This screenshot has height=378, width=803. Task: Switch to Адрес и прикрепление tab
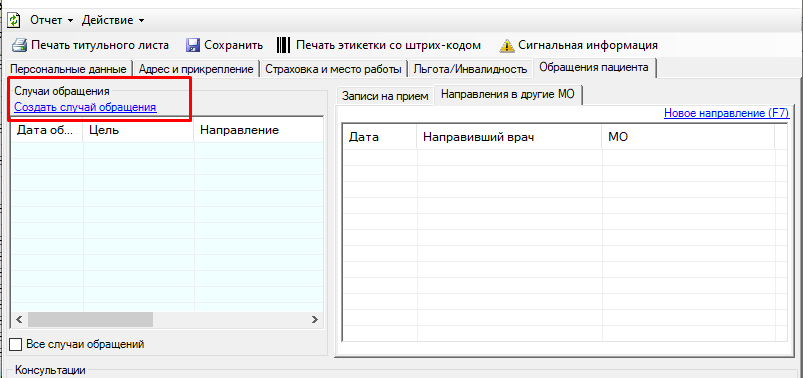coord(196,69)
